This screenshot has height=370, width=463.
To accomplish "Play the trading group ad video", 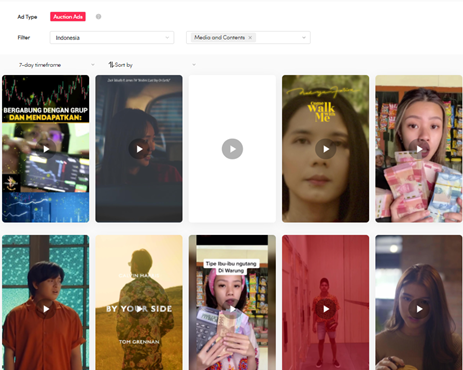I will point(46,149).
